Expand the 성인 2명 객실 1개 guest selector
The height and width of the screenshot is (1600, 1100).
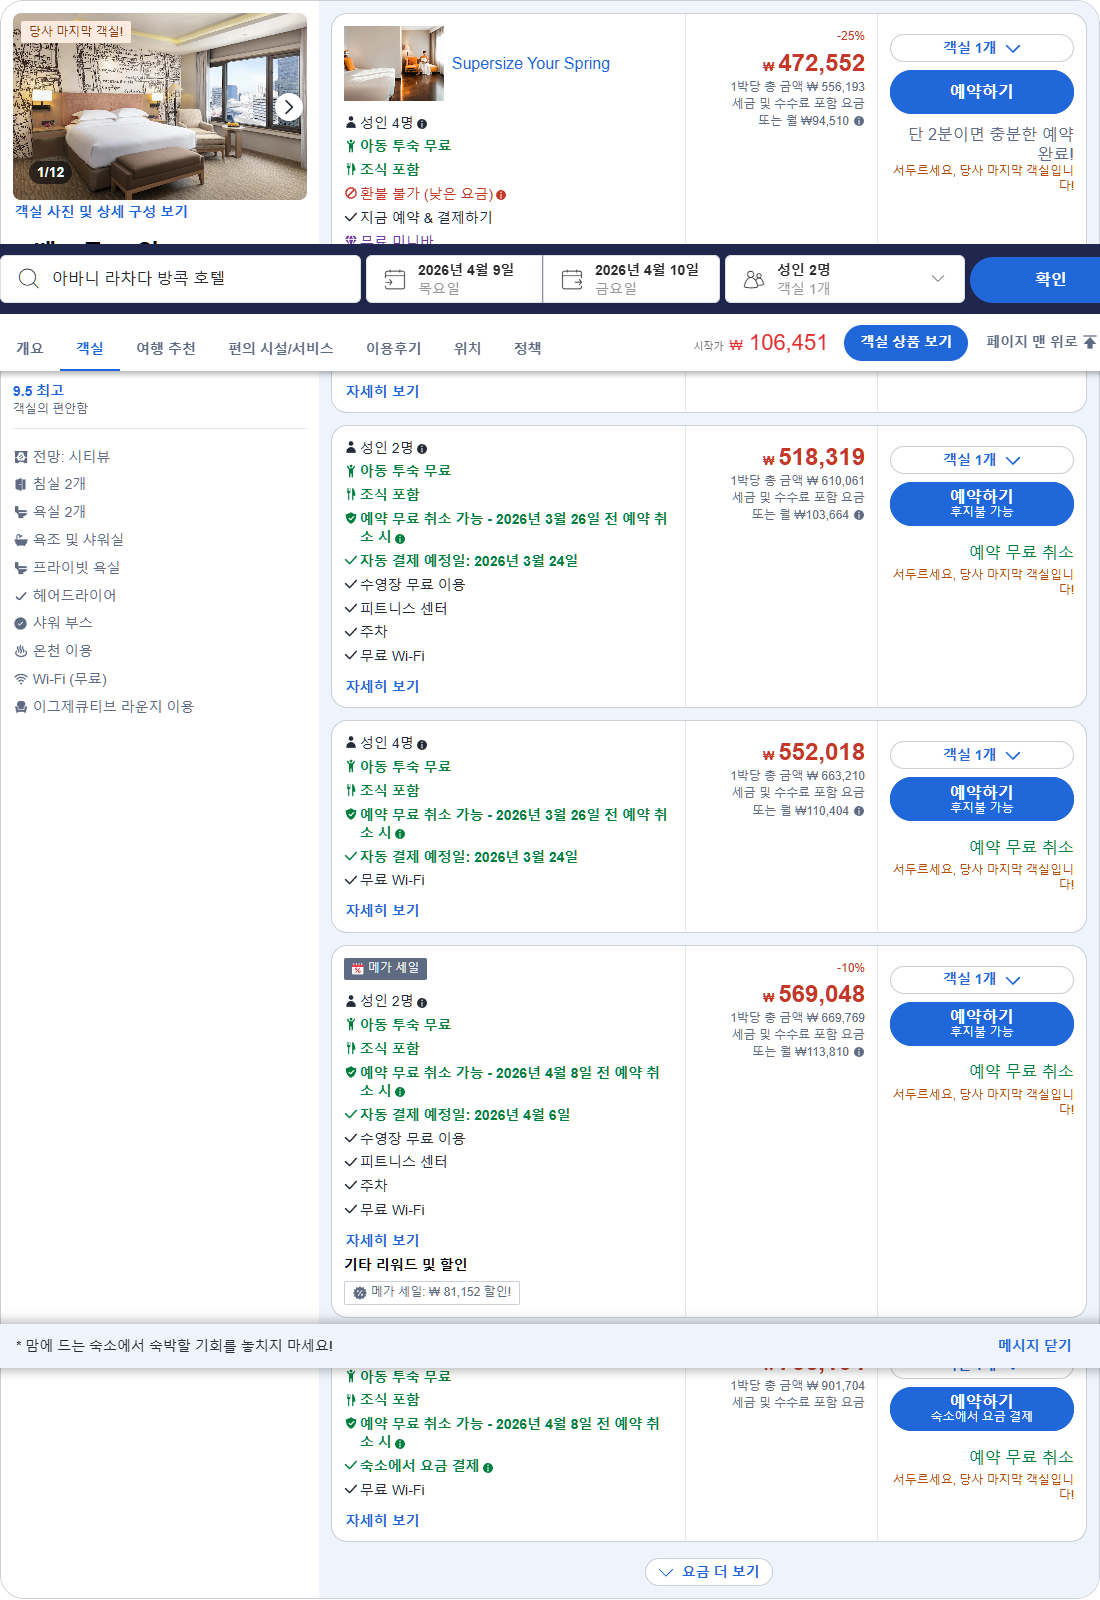point(845,279)
